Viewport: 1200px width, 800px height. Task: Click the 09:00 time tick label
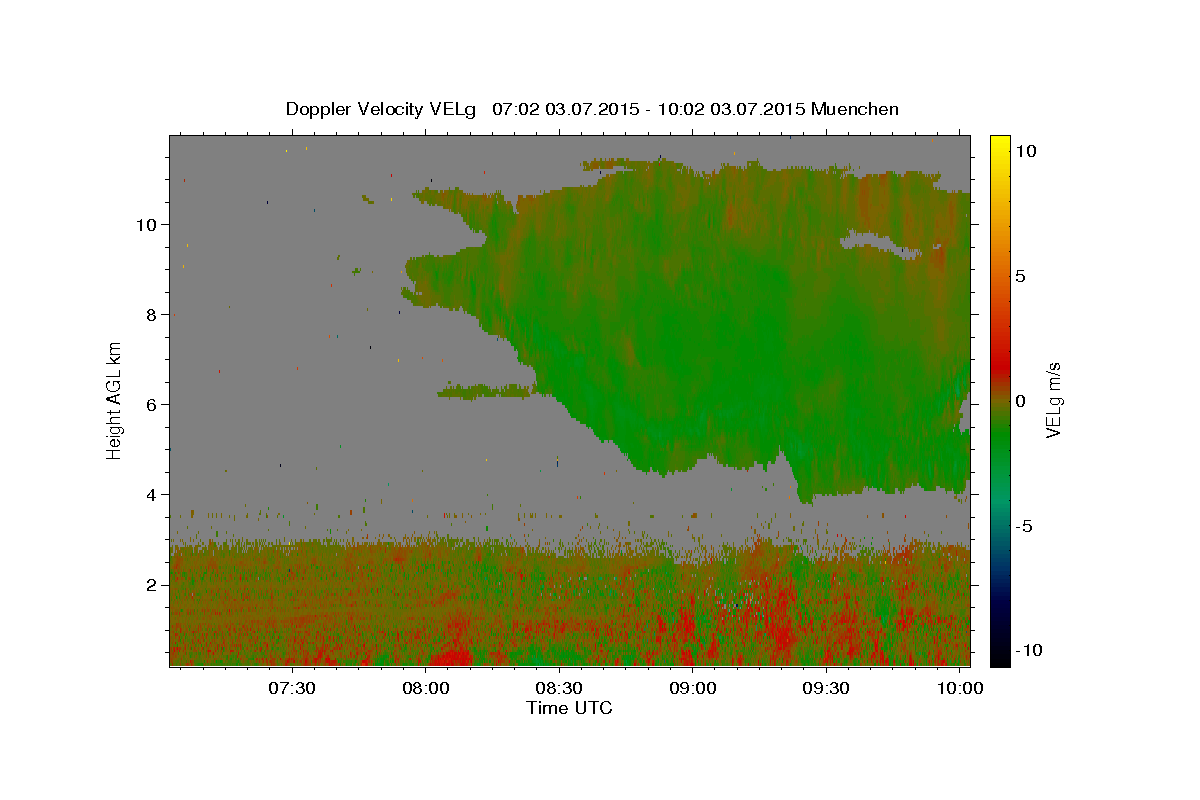tap(693, 689)
